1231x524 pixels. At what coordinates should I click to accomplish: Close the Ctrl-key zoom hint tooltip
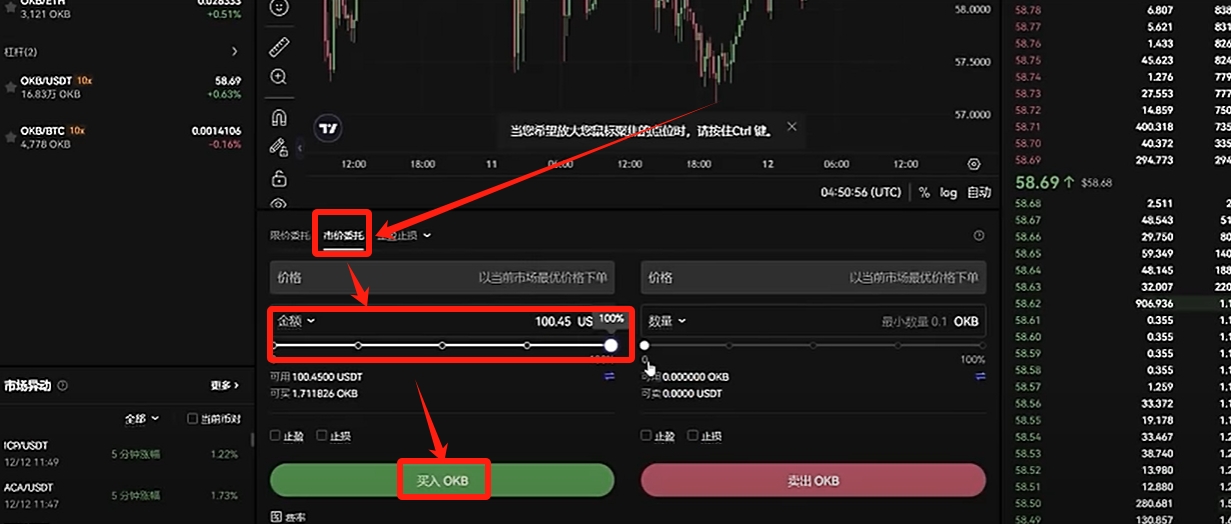[x=792, y=127]
